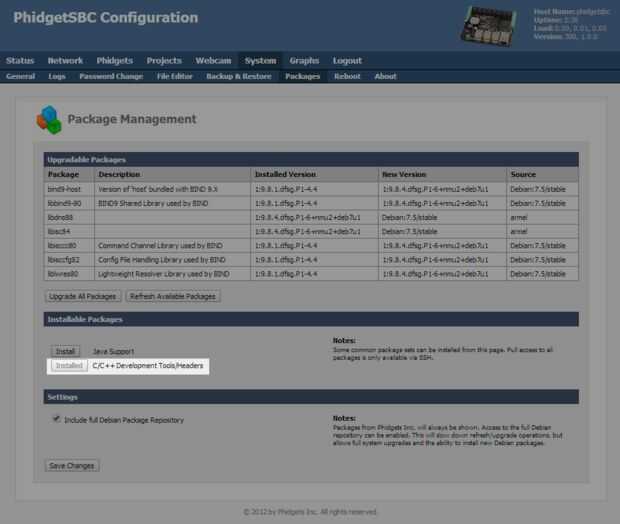Viewport: 620px width, 524px height.
Task: Switch to the Logs submenu tab
Action: click(57, 76)
